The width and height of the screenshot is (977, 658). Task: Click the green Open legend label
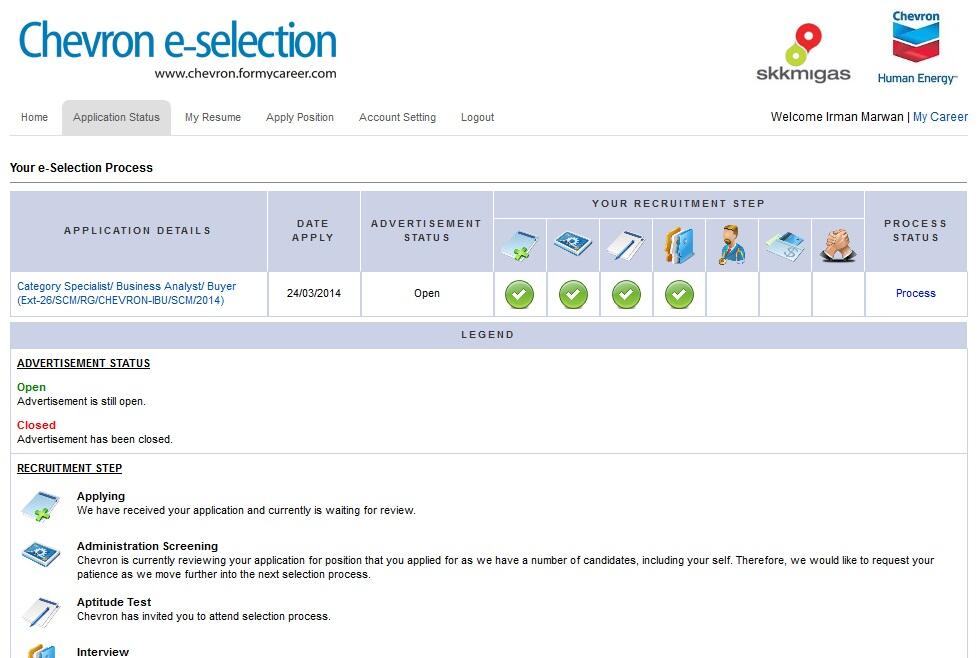pos(31,387)
